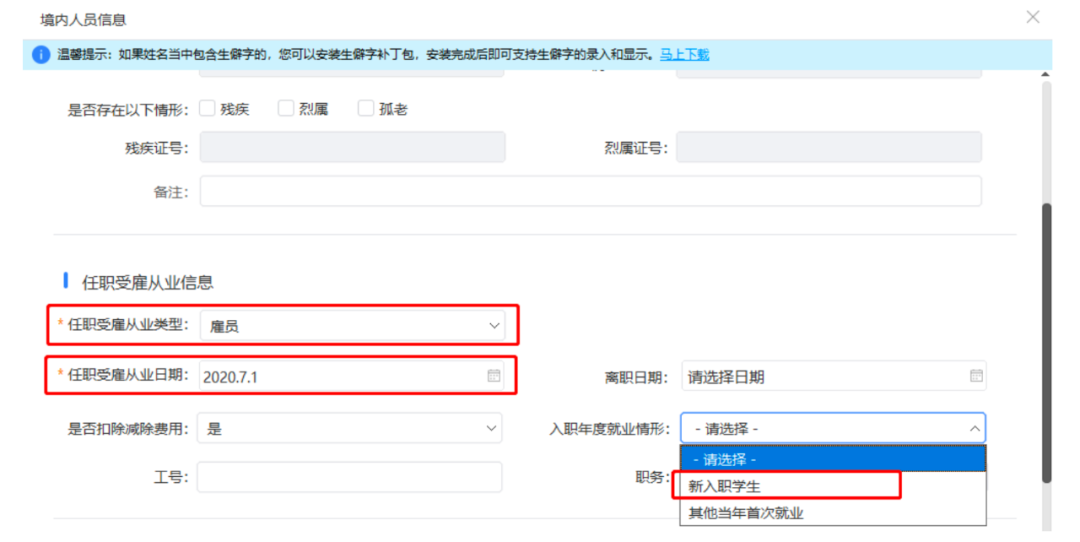Image resolution: width=1080 pixels, height=542 pixels.
Task: Select 其他当年首次就业 from the dropdown list
Action: (833, 513)
